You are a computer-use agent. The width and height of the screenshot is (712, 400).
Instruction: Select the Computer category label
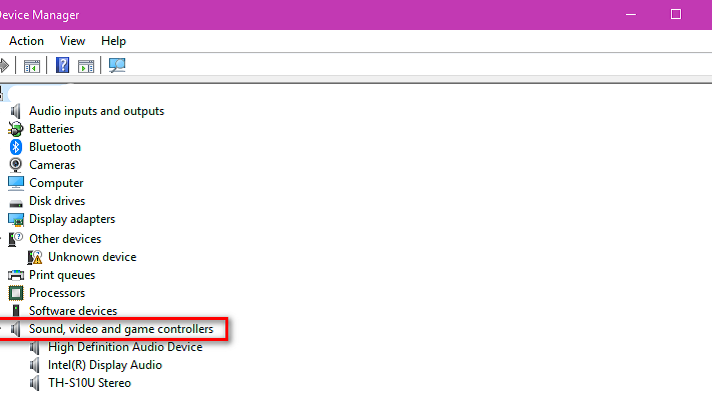click(x=56, y=183)
